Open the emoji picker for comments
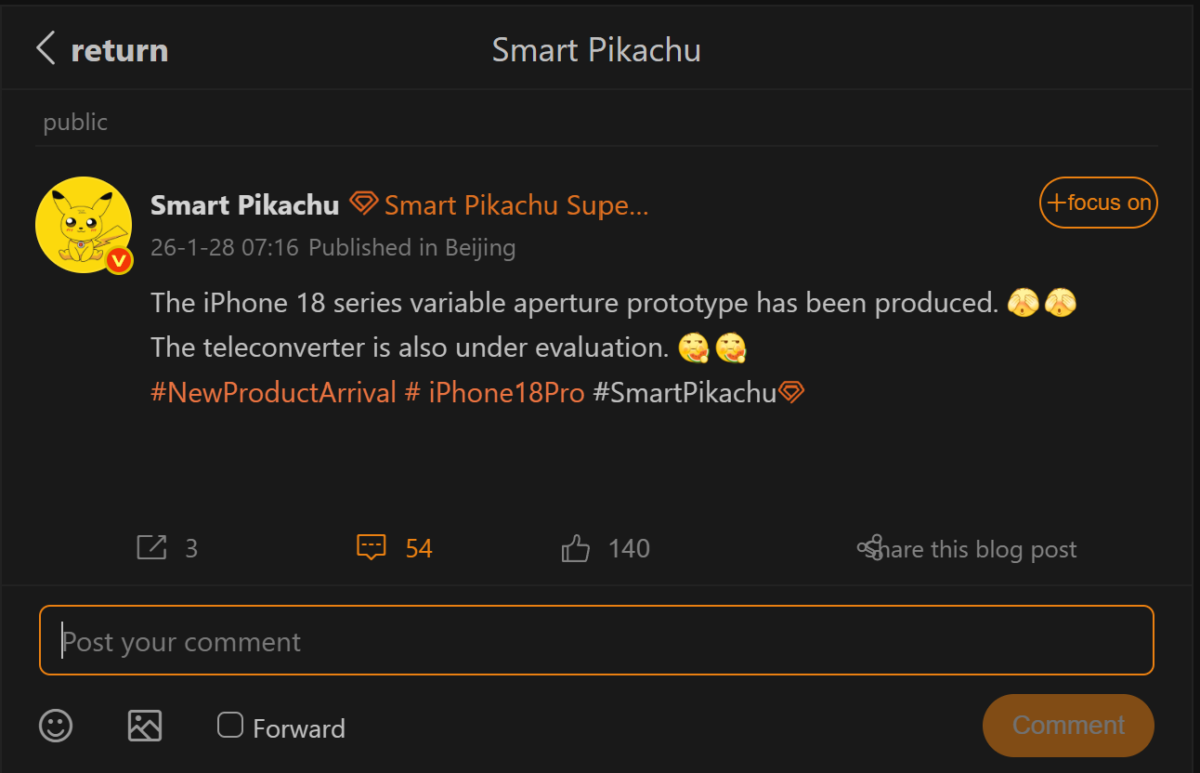This screenshot has width=1200, height=773. click(x=56, y=726)
